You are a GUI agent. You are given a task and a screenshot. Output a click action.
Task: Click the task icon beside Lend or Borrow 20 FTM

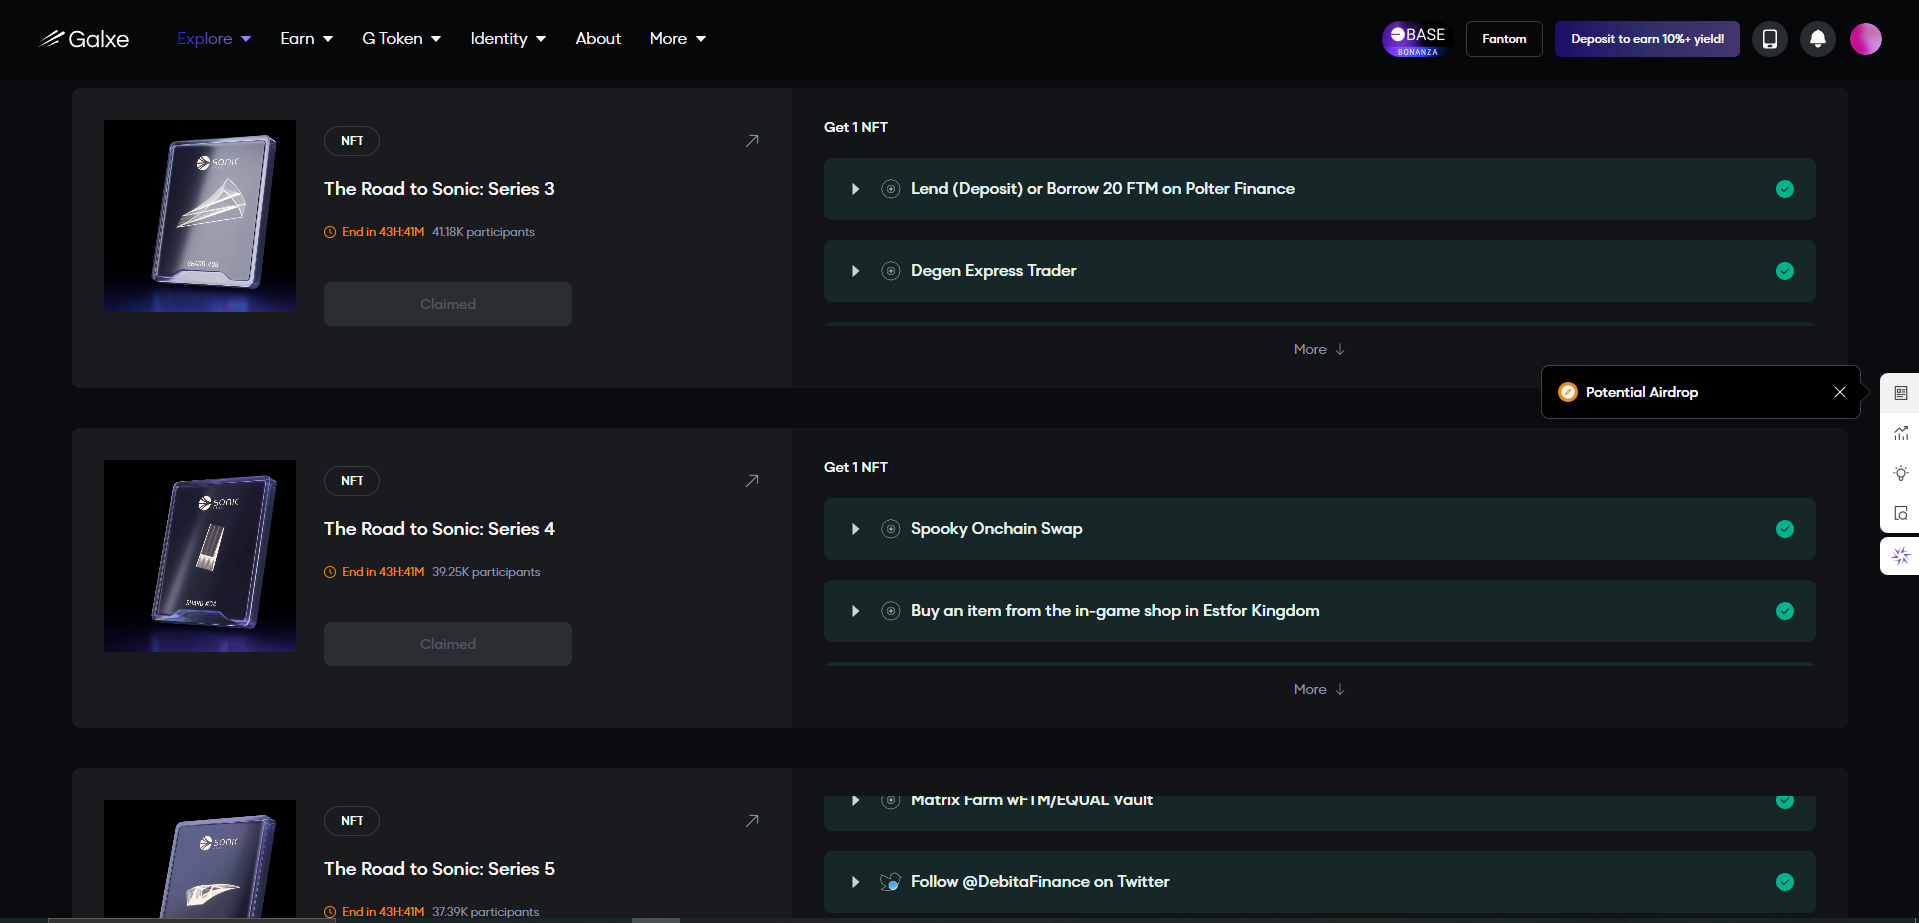pos(890,189)
